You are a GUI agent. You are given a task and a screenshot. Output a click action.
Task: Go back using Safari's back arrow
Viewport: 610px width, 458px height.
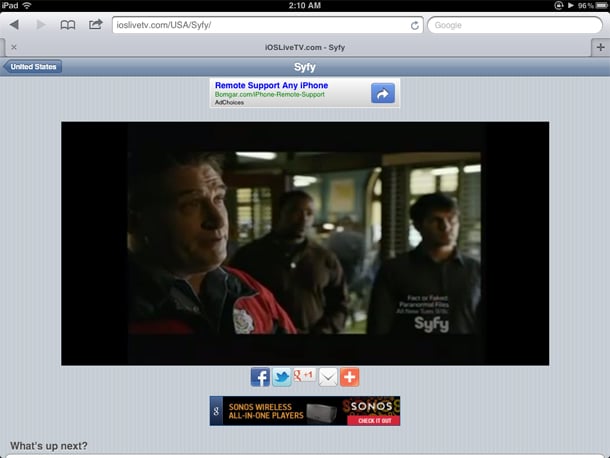coord(15,24)
